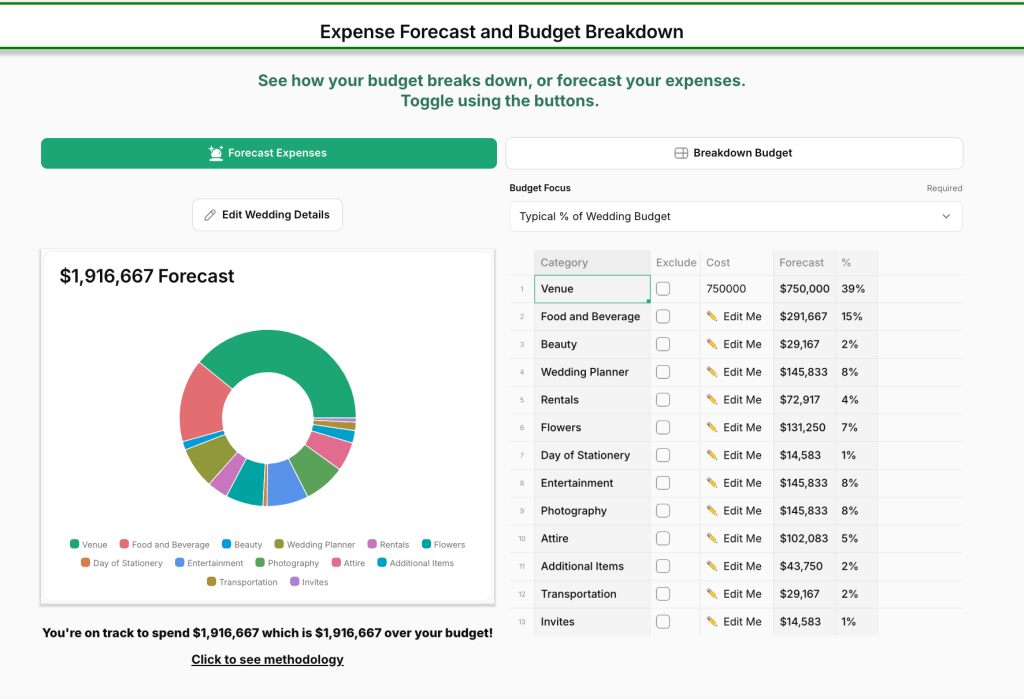Expand dropdown using the chevron arrow

946,216
